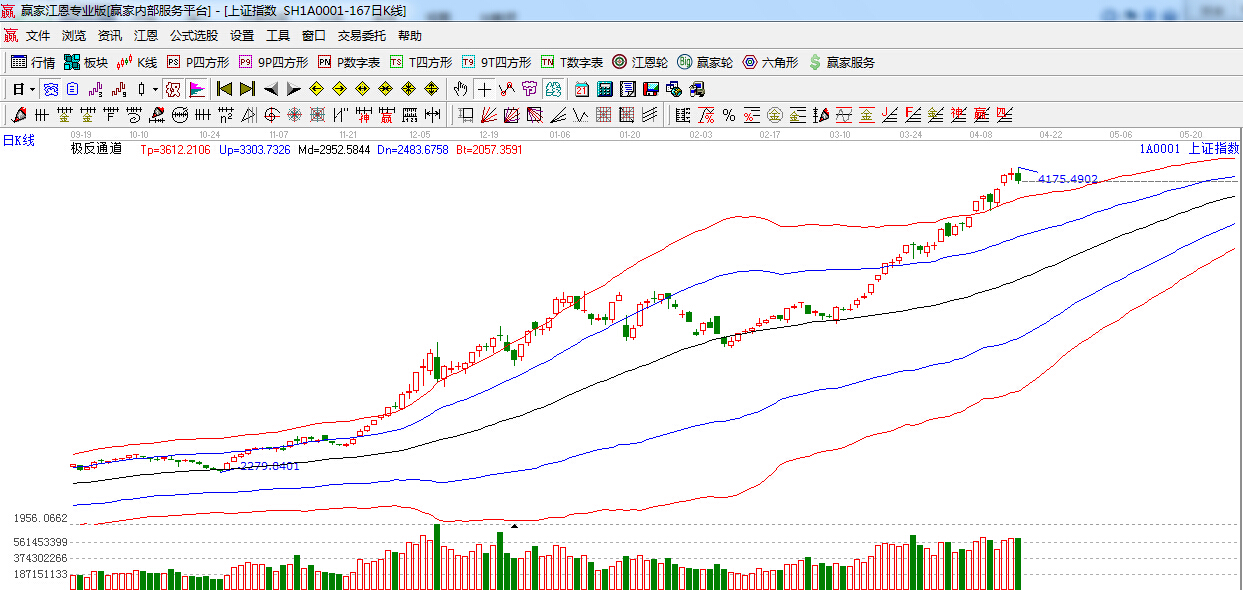Jump to first bar with skip-back arrow
This screenshot has width=1243, height=590.
[224, 89]
